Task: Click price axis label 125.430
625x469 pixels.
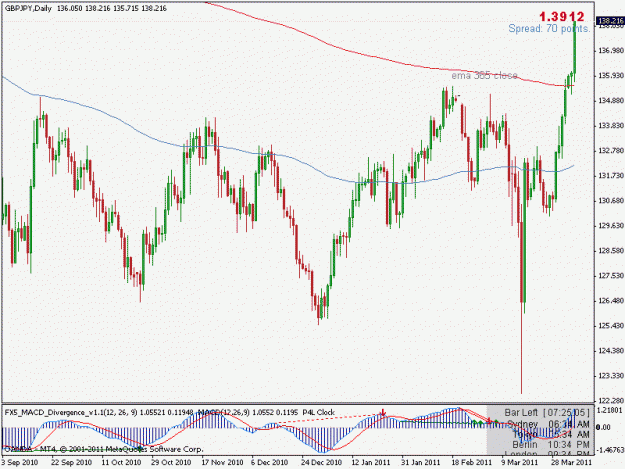Action: [611, 326]
